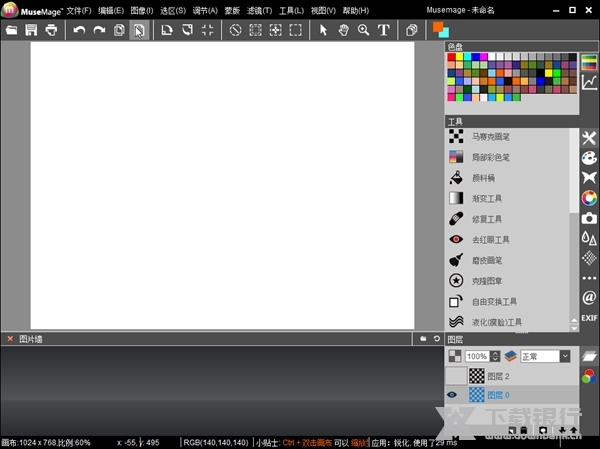Select the 图层 2 layer row
600x449 pixels.
click(520, 376)
